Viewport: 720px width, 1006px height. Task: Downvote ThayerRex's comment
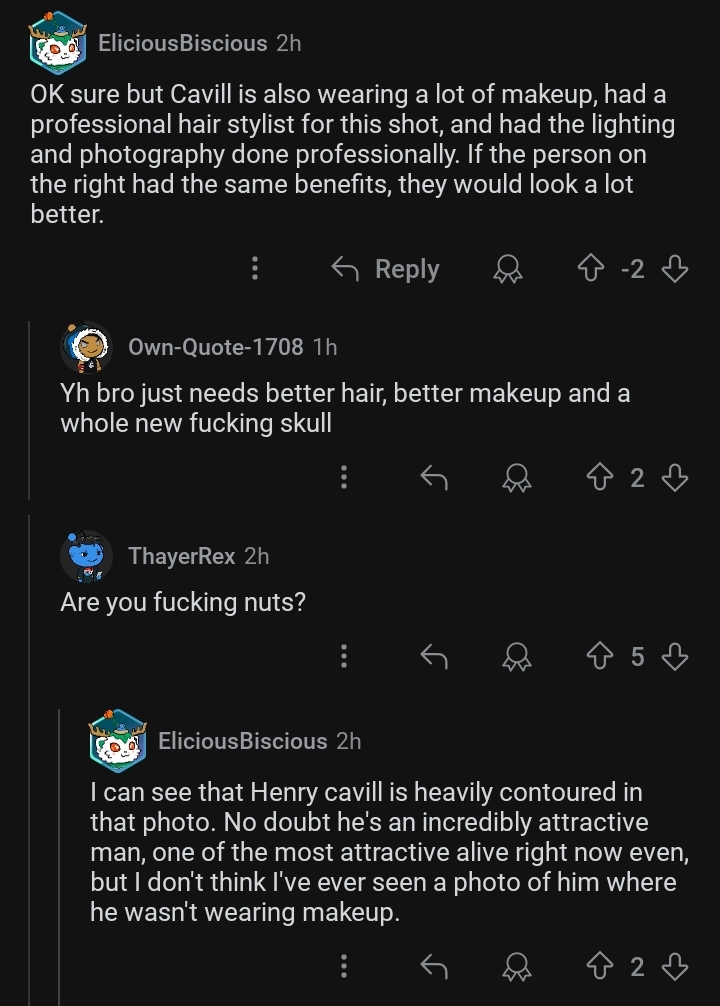[x=676, y=656]
